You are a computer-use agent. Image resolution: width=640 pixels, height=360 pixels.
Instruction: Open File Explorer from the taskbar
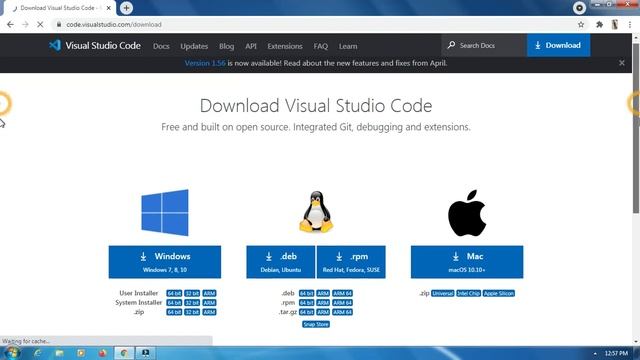click(x=59, y=353)
